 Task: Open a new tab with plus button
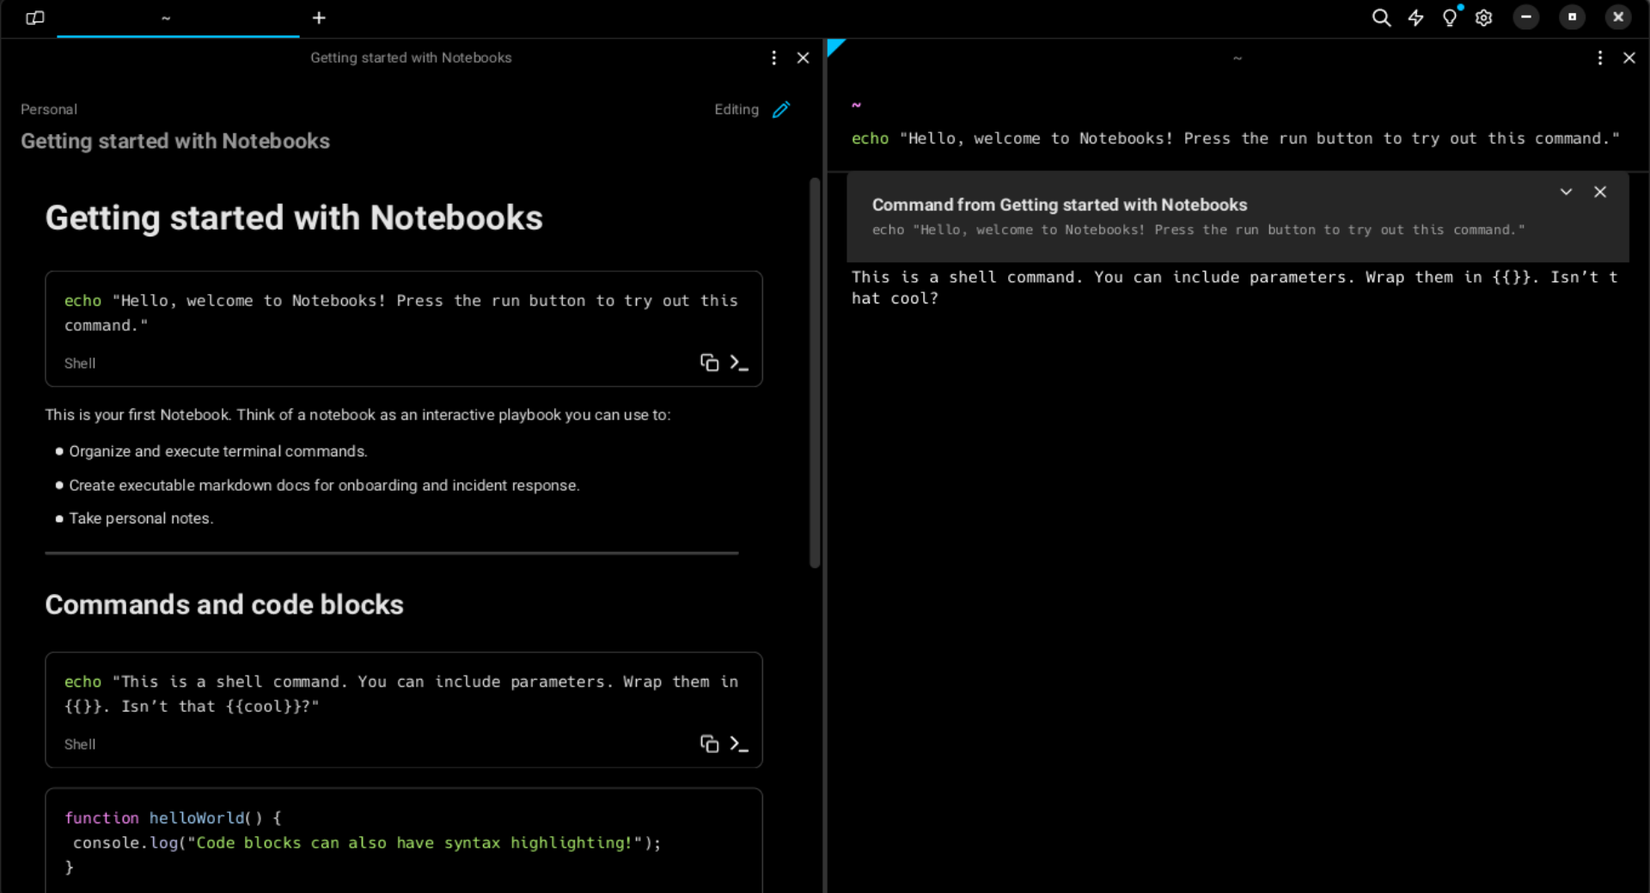319,18
